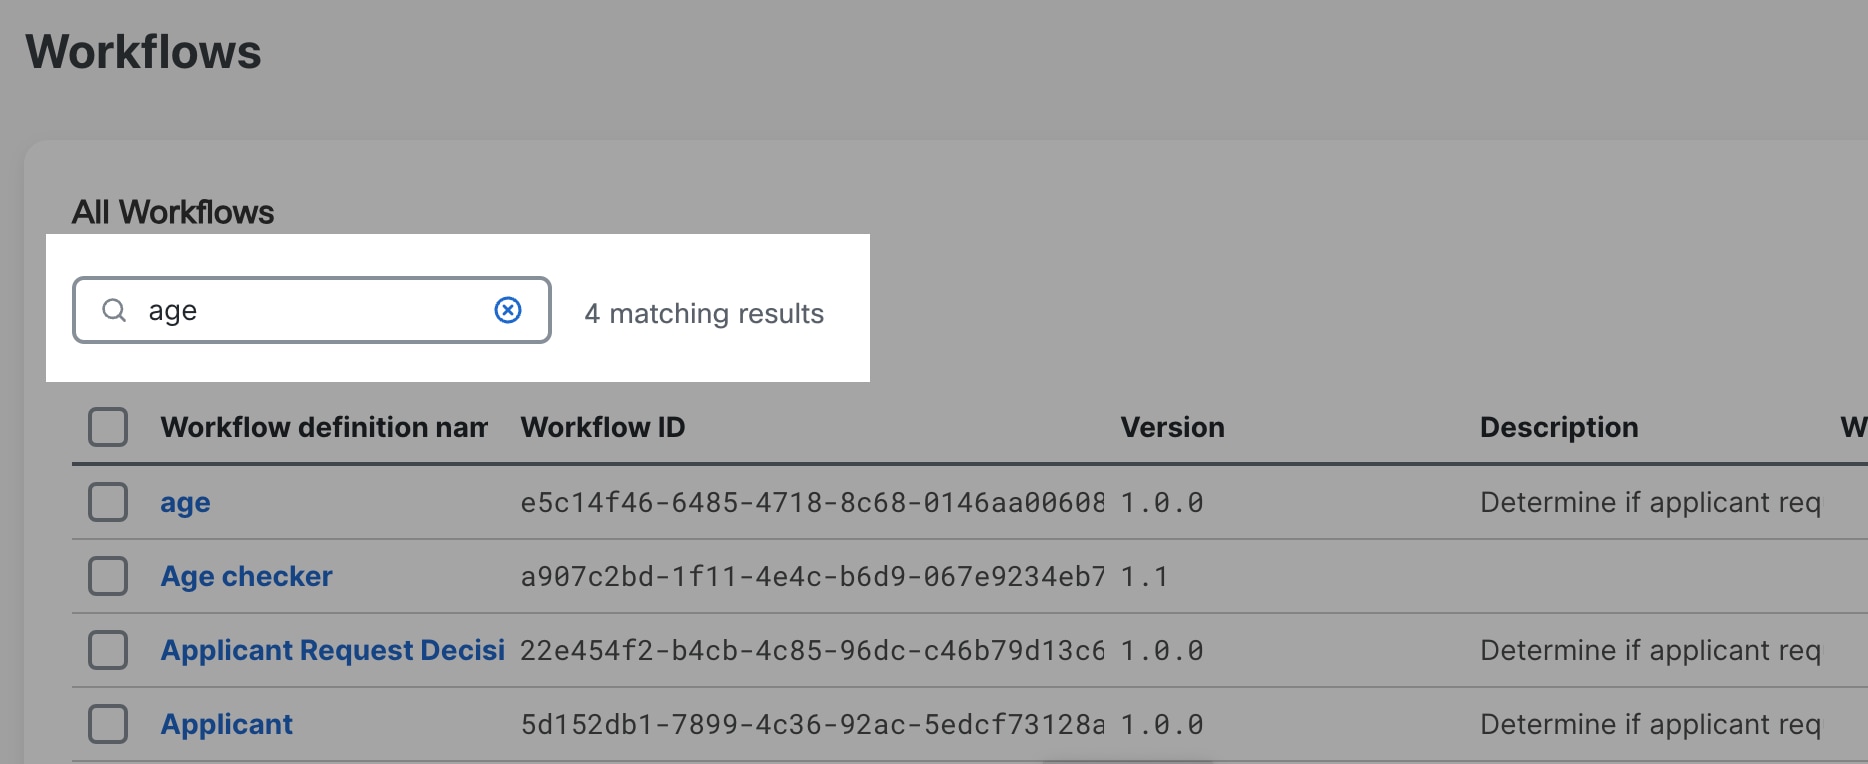1868x764 pixels.
Task: Click the "Workflow ID" column header
Action: (602, 427)
